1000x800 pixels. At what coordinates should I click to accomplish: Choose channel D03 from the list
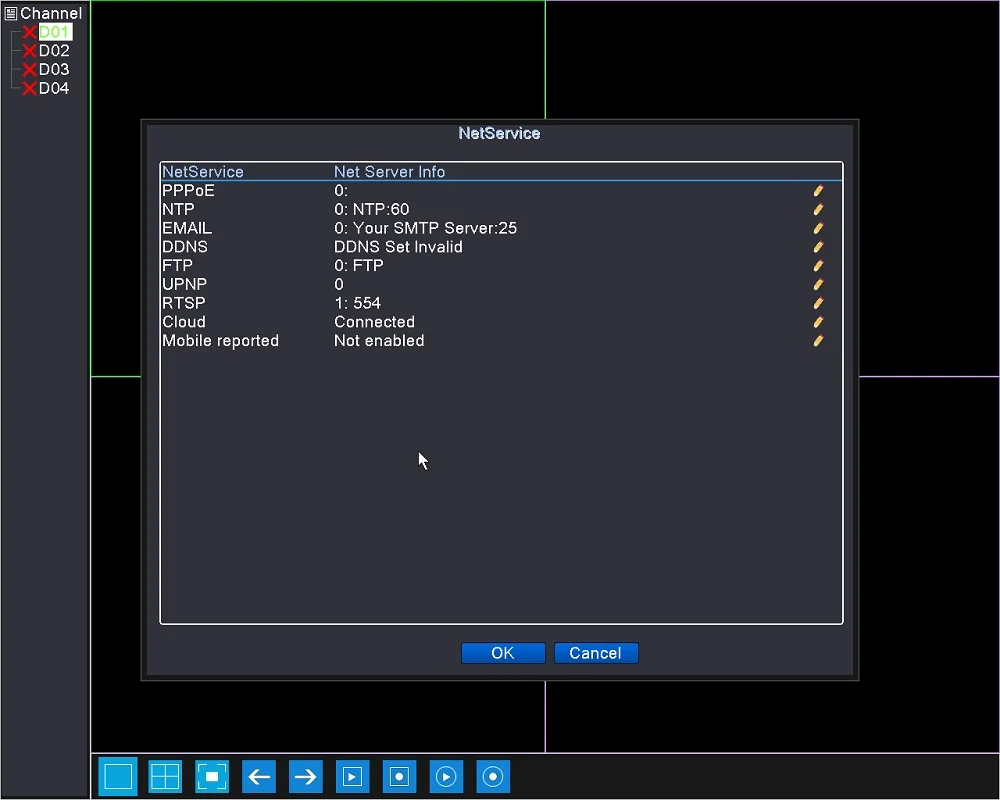(x=54, y=69)
